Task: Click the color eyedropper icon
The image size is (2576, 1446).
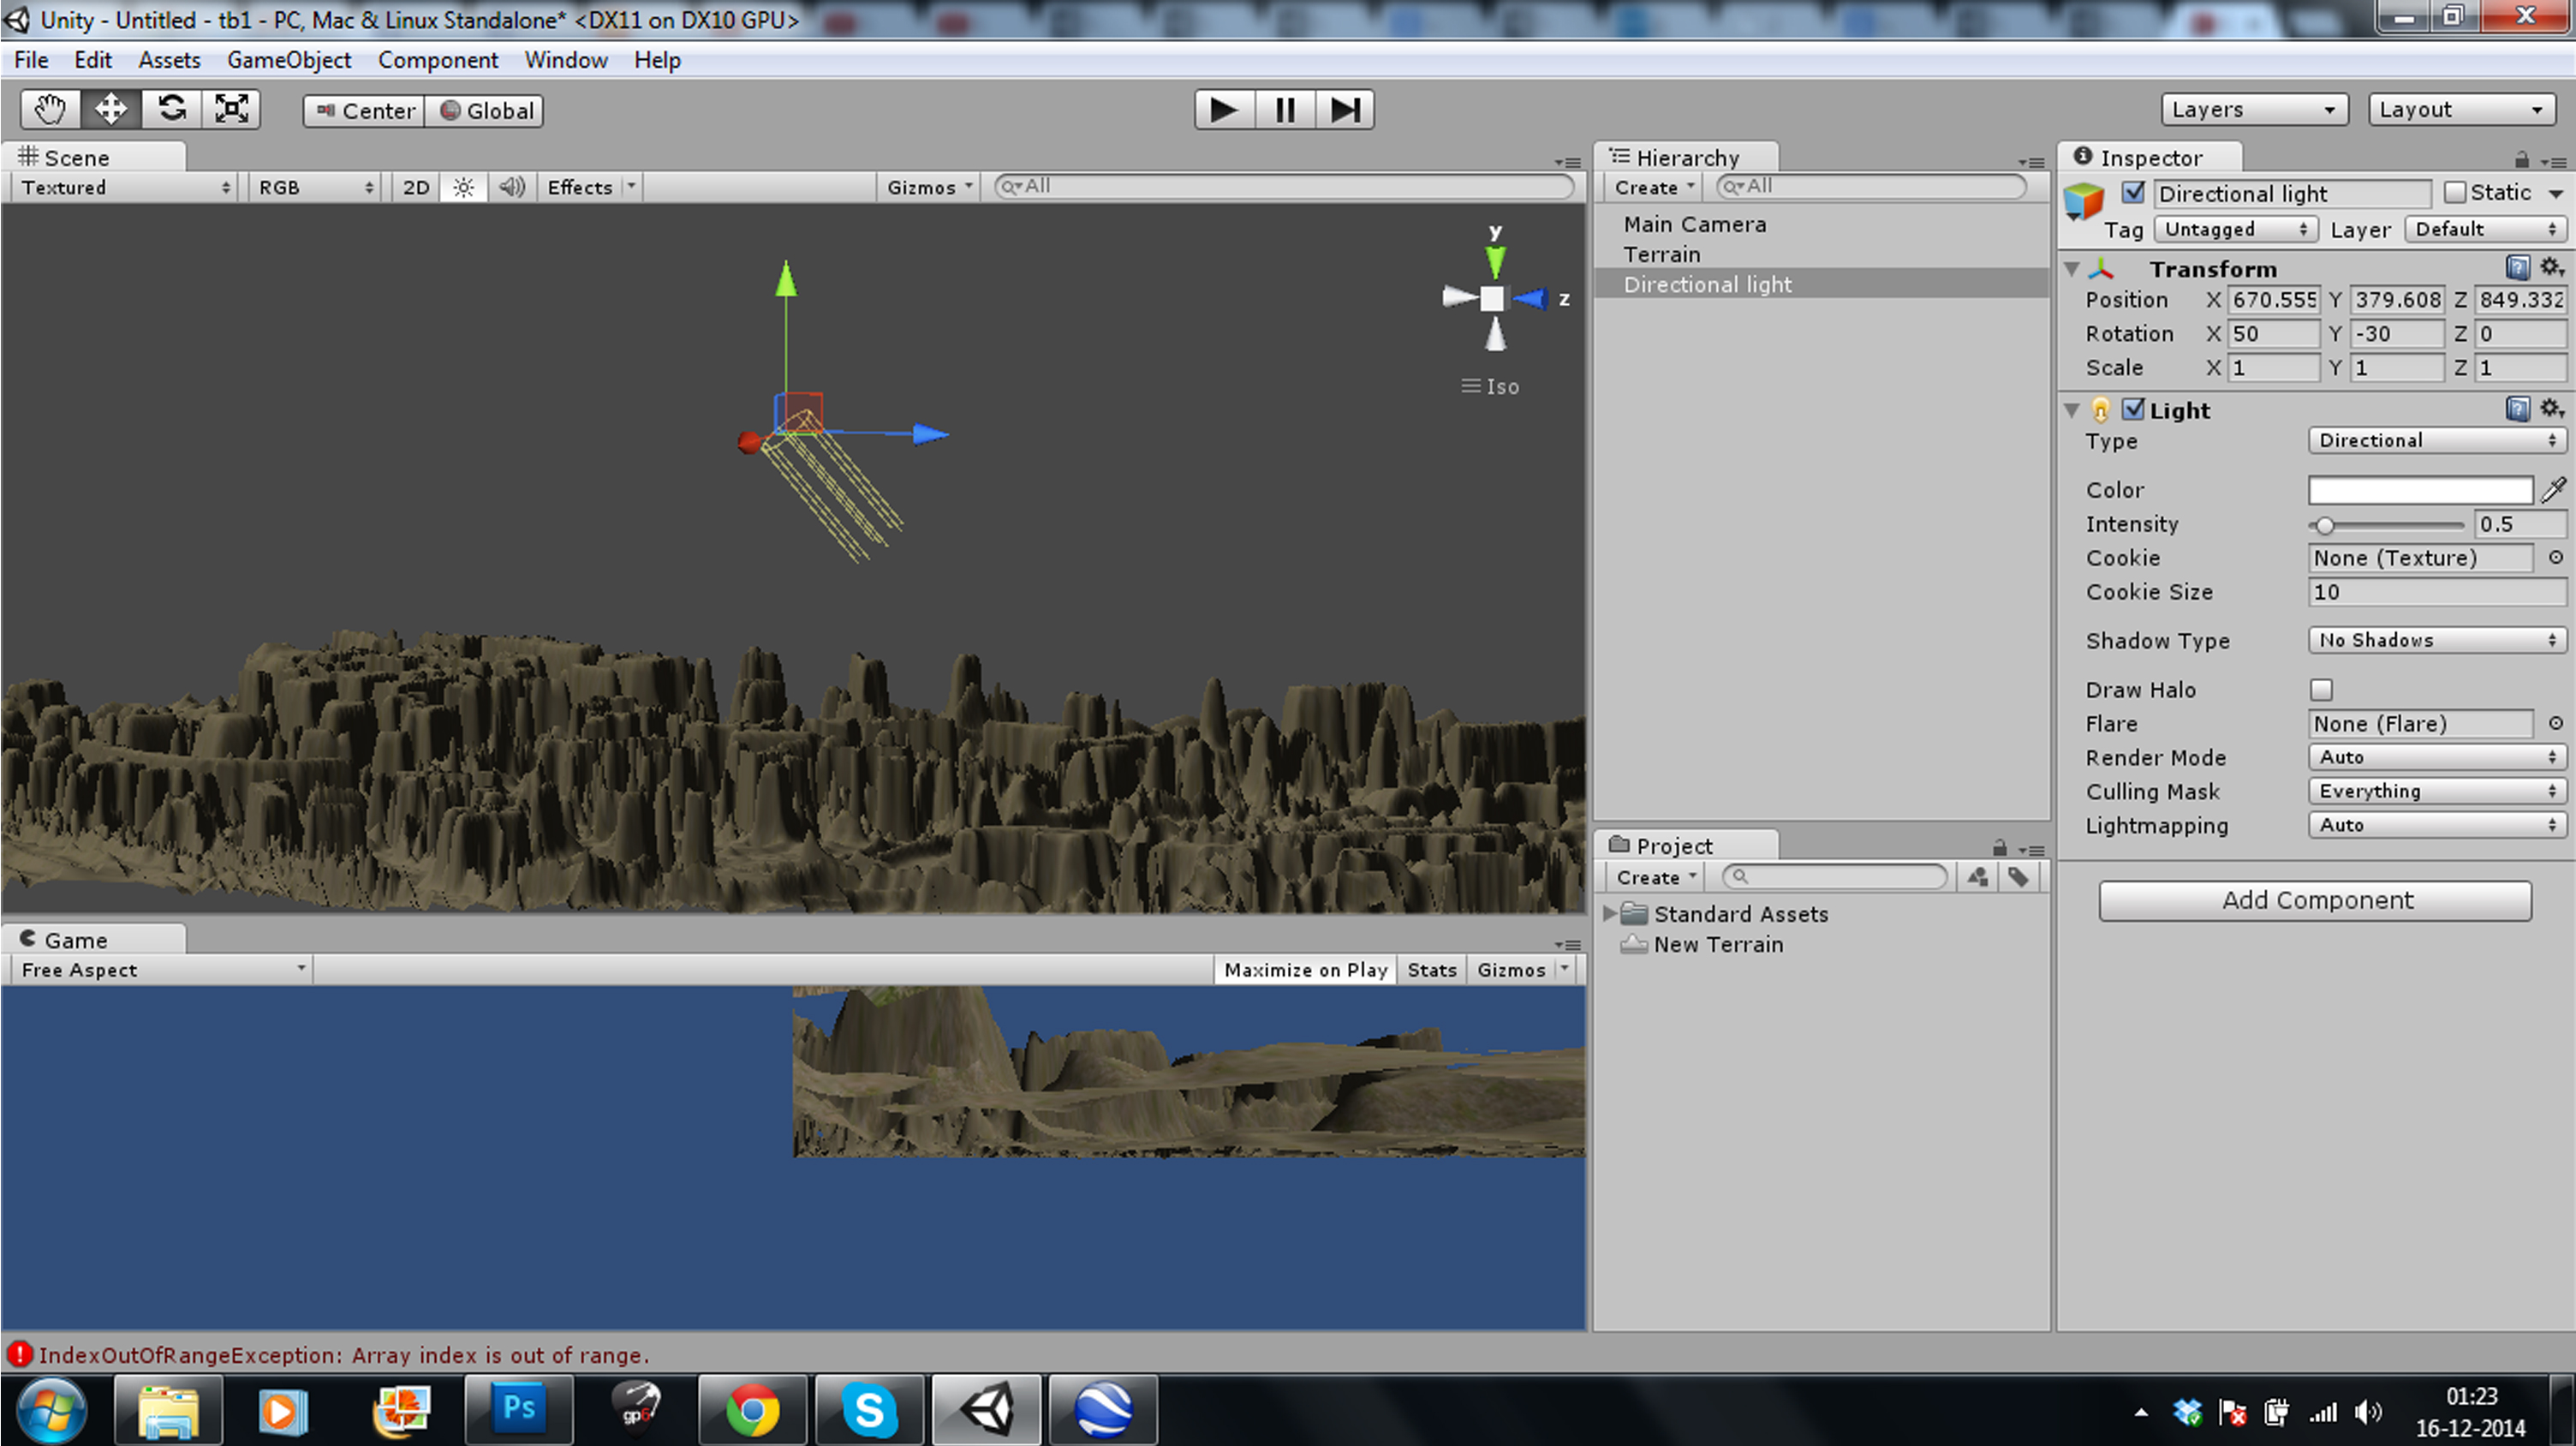Action: click(x=2553, y=490)
